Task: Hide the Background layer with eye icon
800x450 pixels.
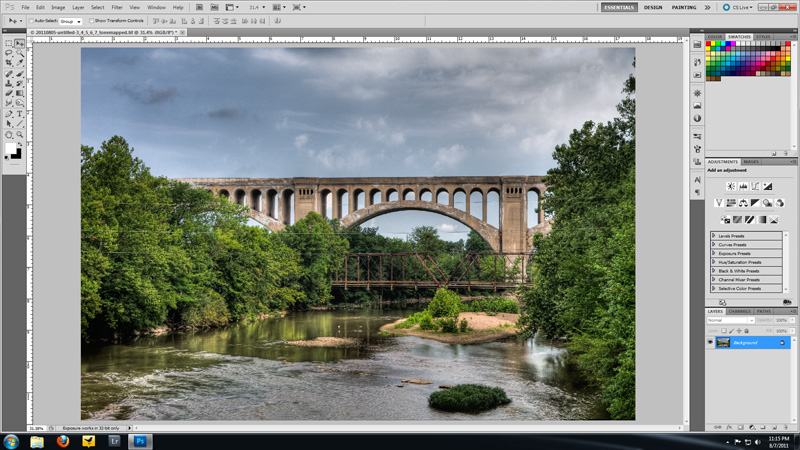Action: pyautogui.click(x=711, y=342)
